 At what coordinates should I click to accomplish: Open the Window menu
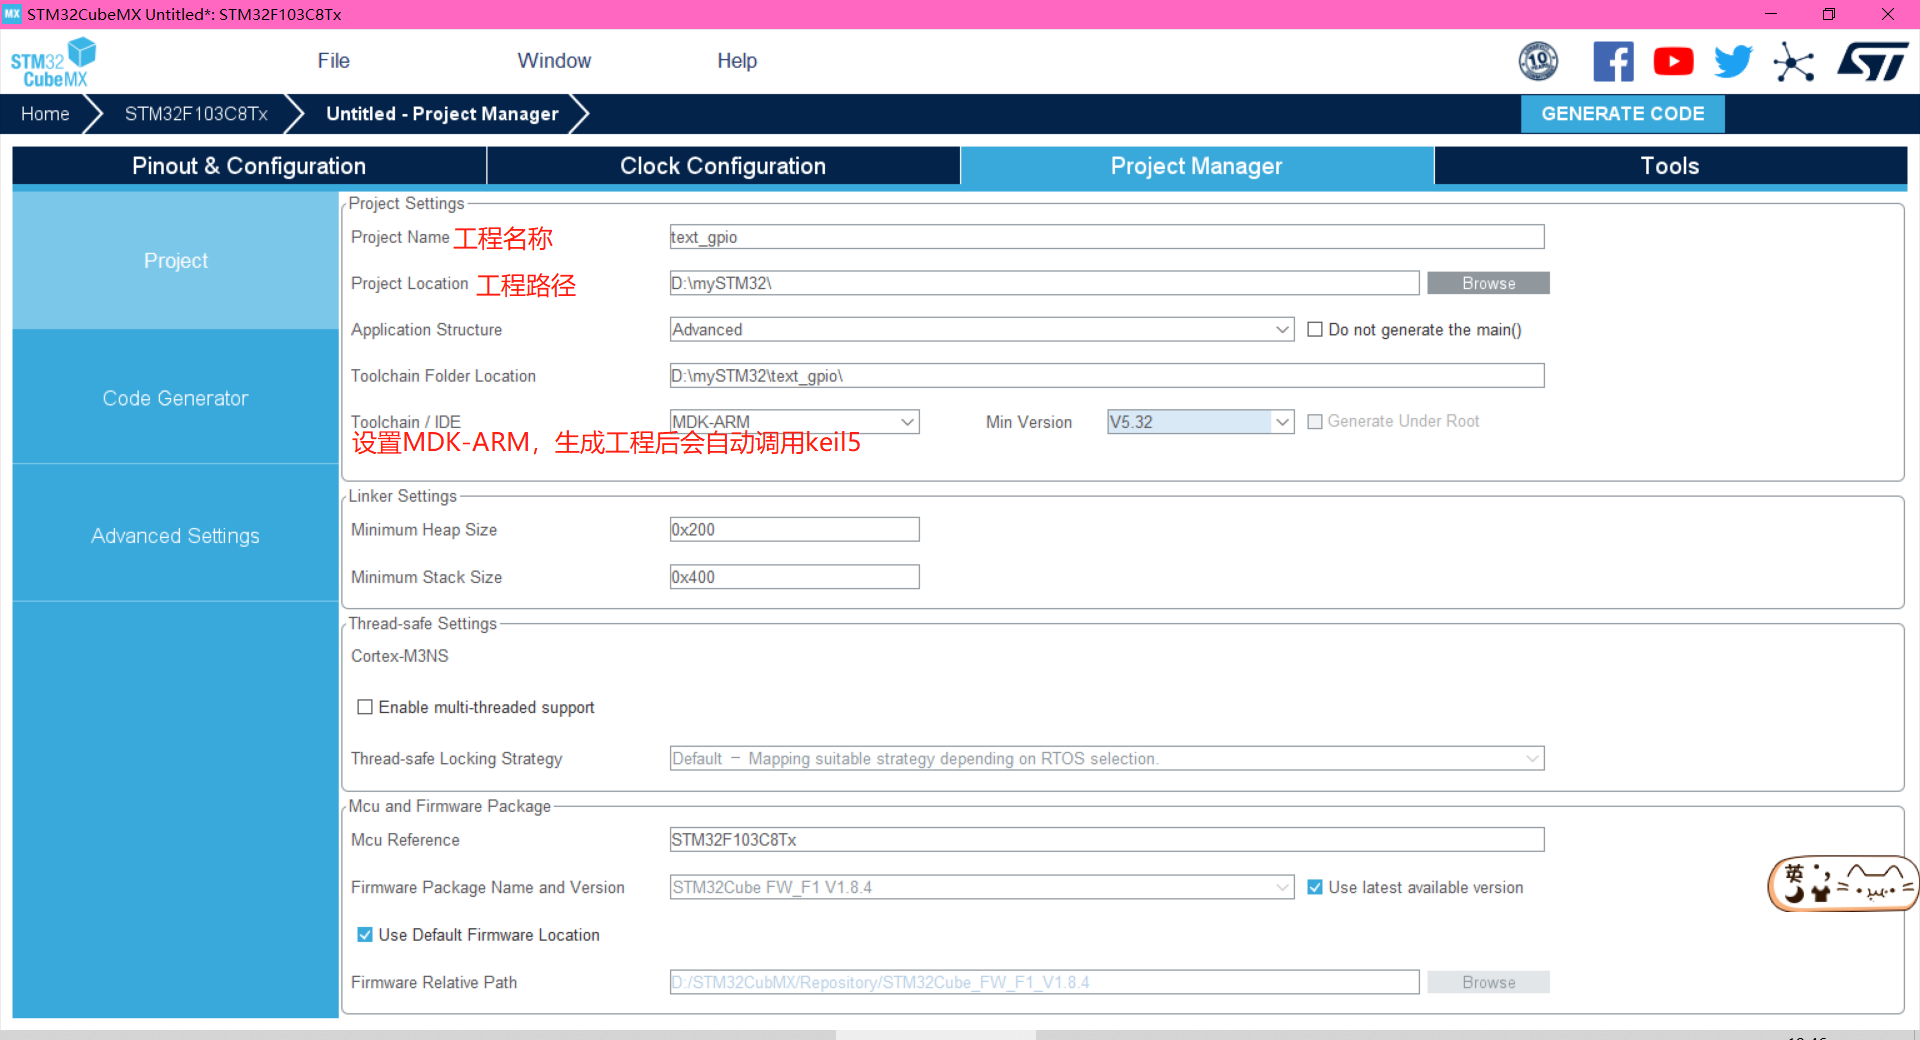554,61
